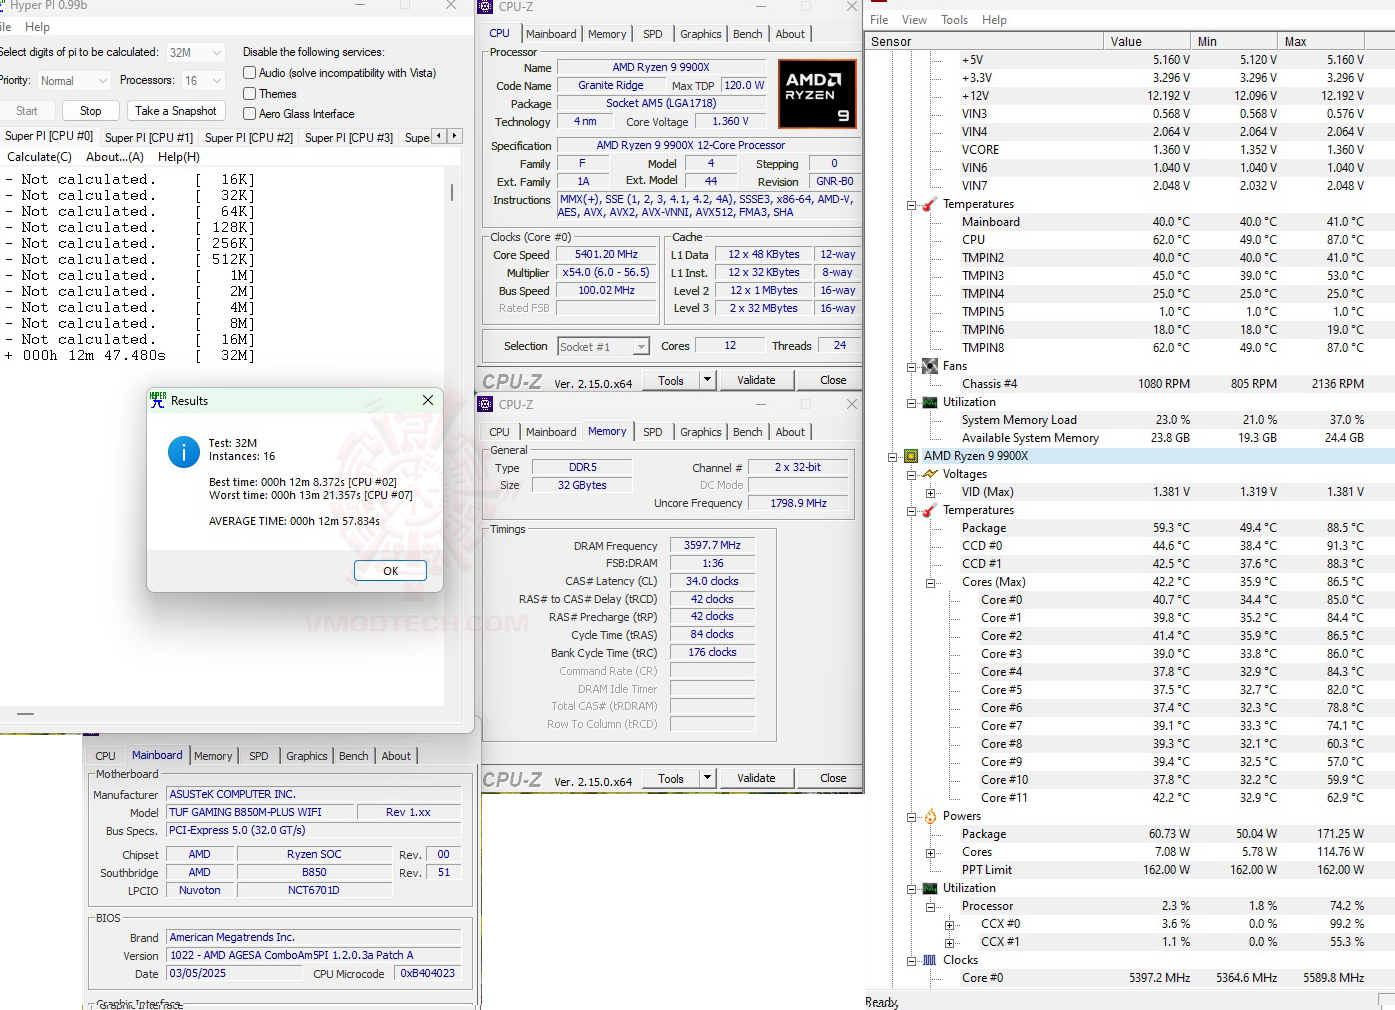Click Close in the CPU-Z Memory window
The height and width of the screenshot is (1010, 1395).
[x=833, y=778]
